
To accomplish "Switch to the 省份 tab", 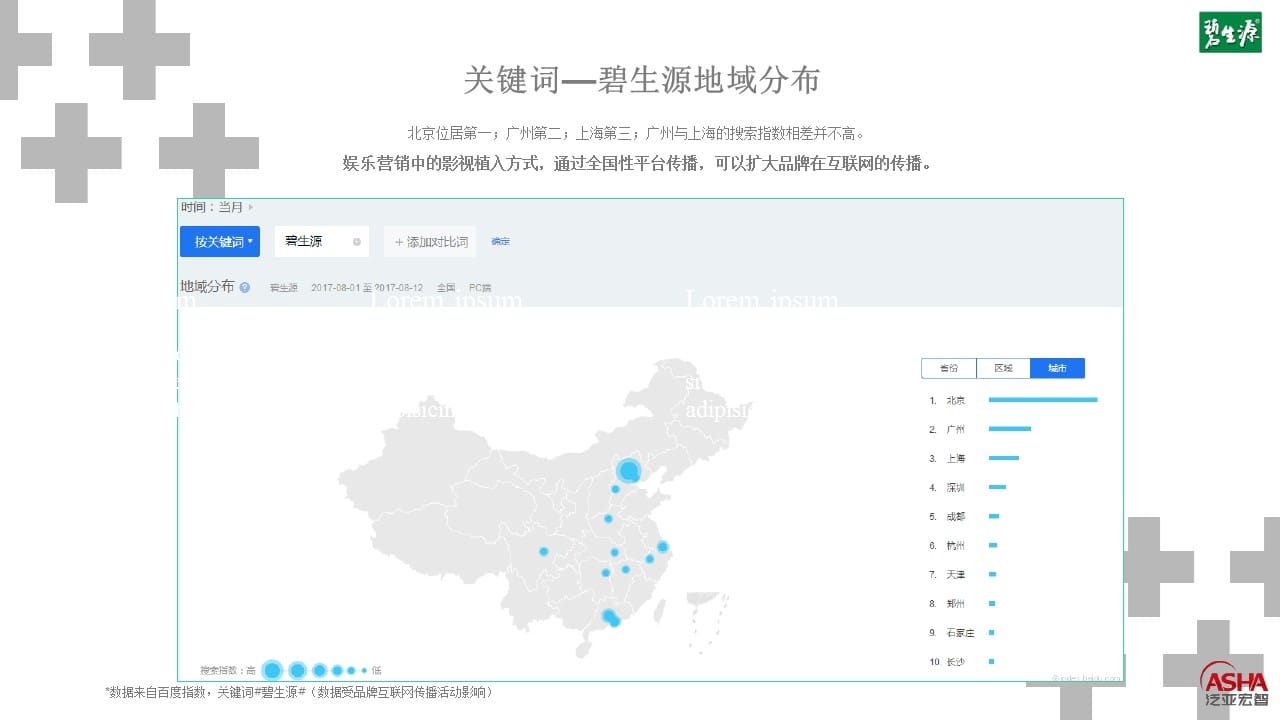I will pyautogui.click(x=949, y=368).
